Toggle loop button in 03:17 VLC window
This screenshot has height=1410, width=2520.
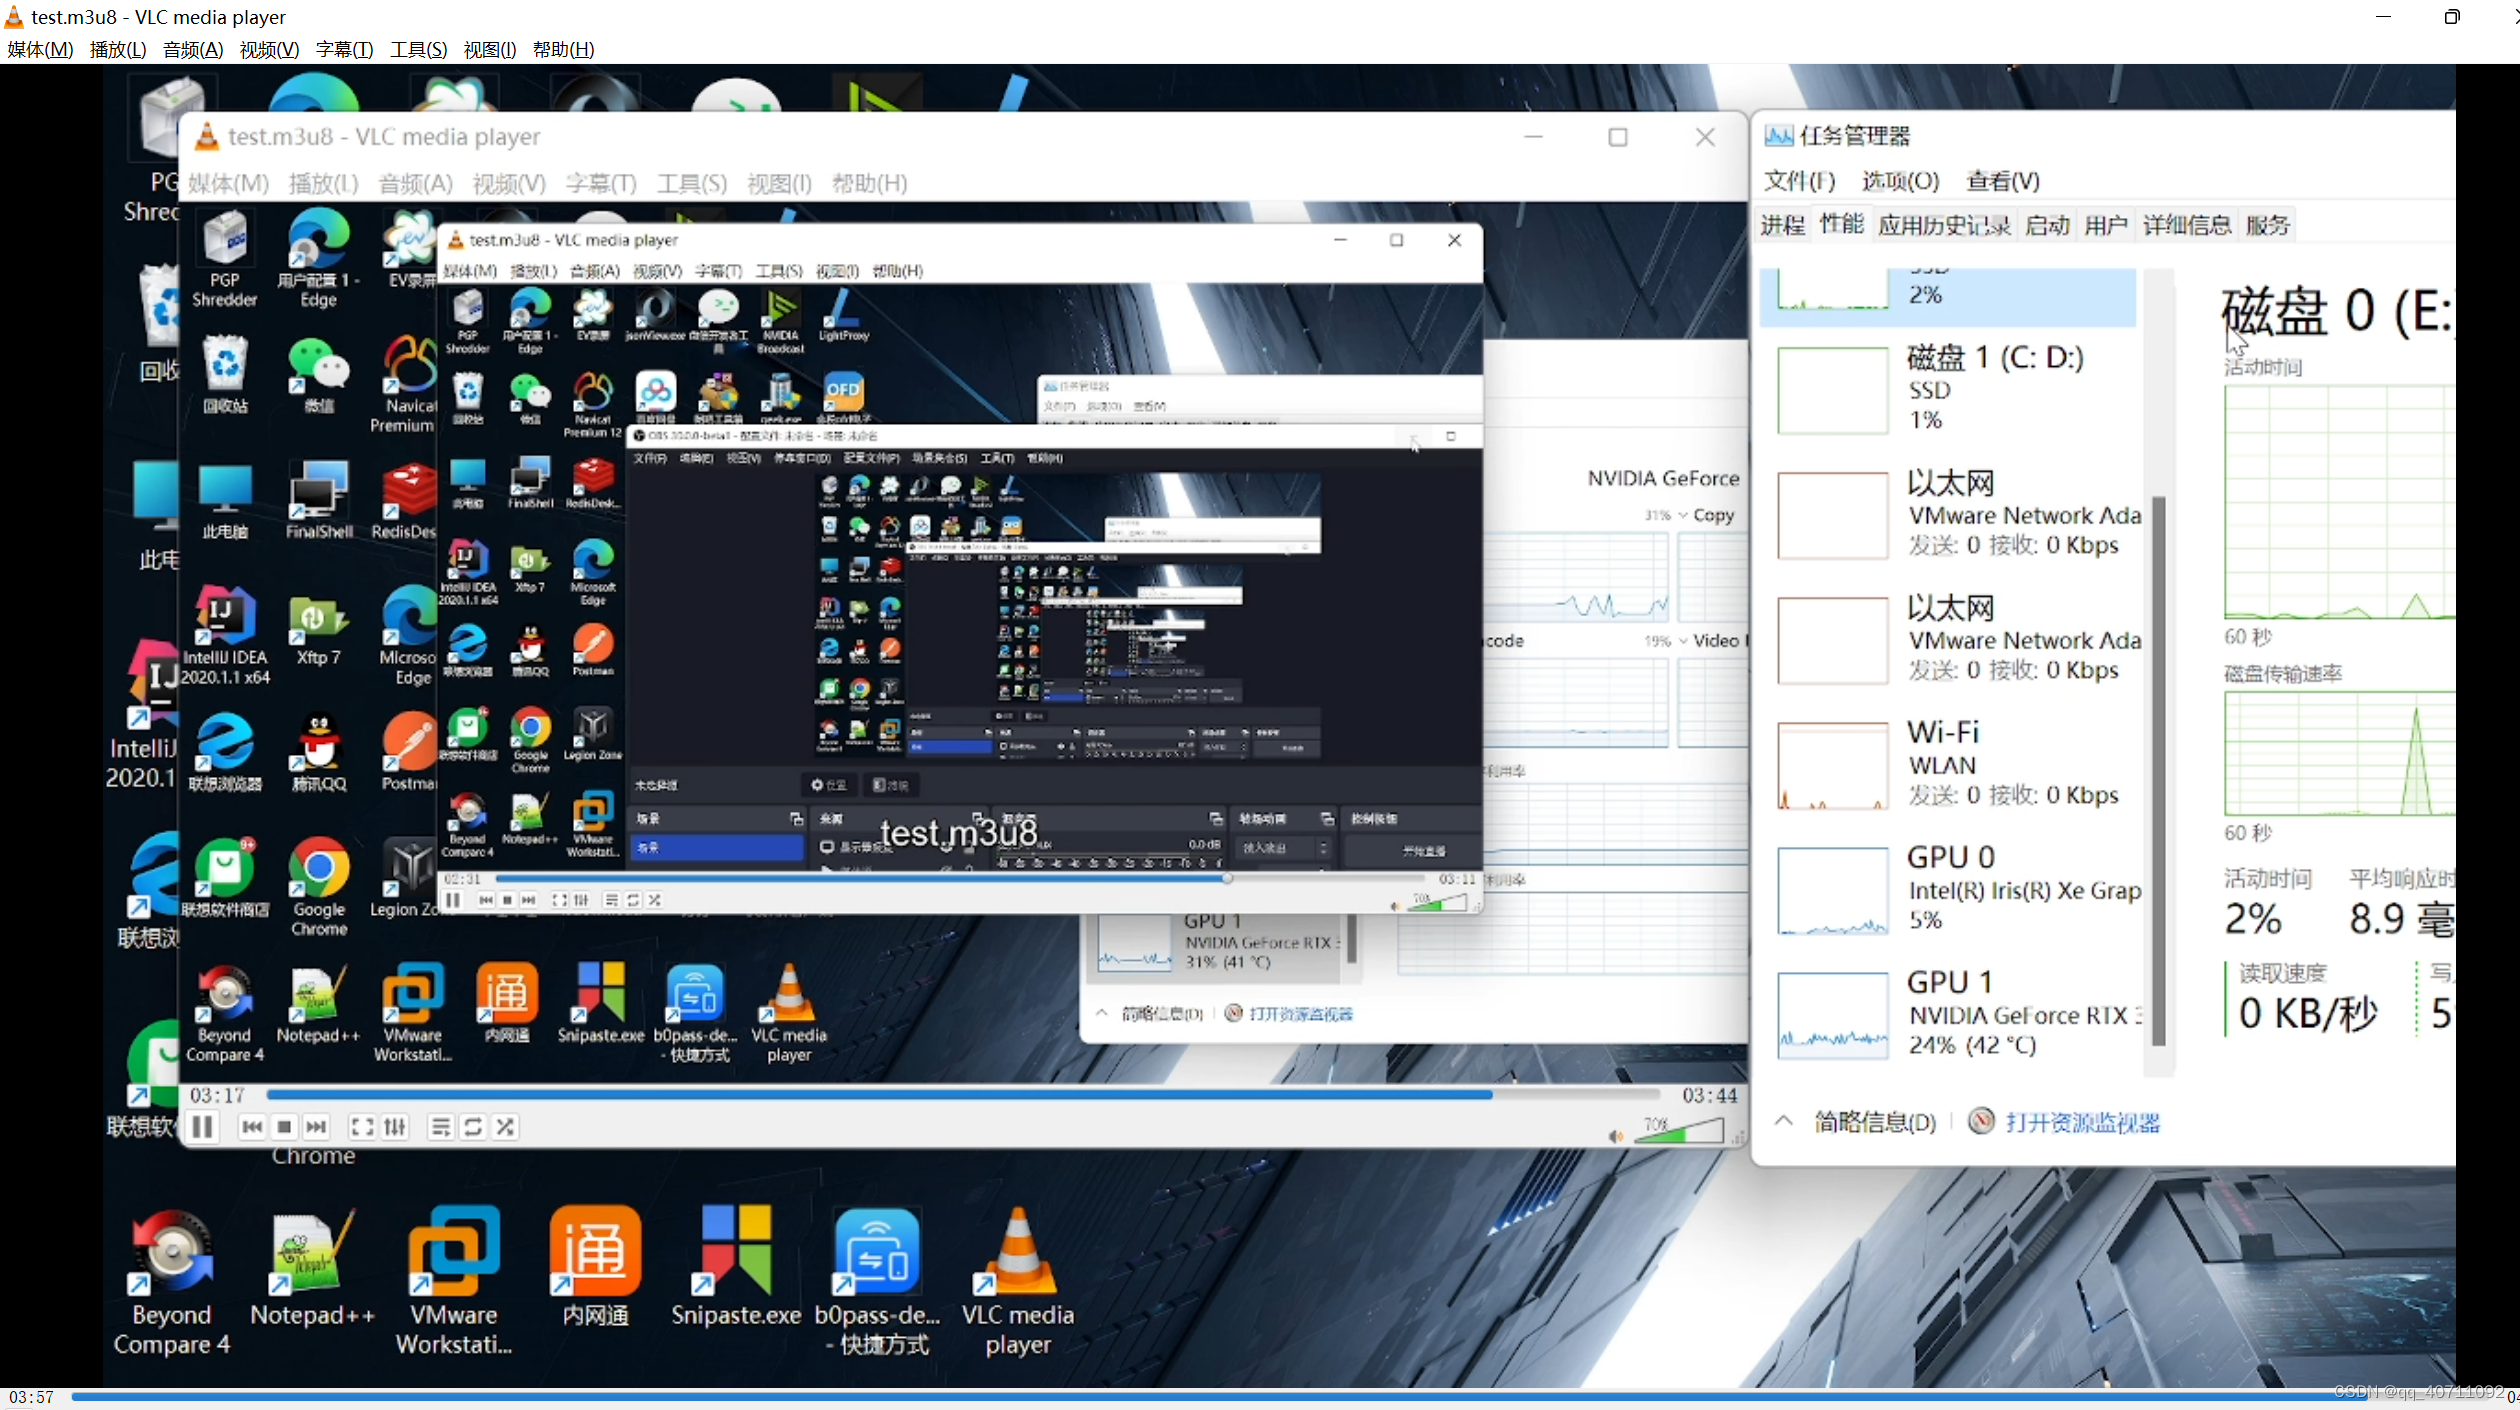click(473, 1127)
